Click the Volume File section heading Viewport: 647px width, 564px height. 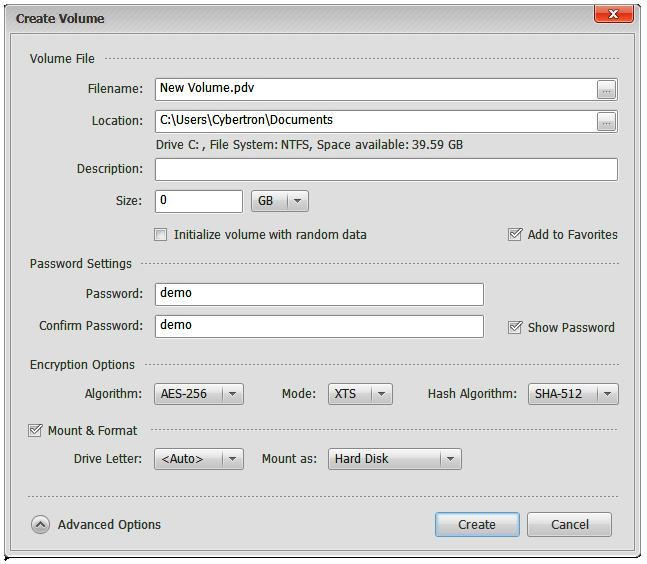coord(62,59)
